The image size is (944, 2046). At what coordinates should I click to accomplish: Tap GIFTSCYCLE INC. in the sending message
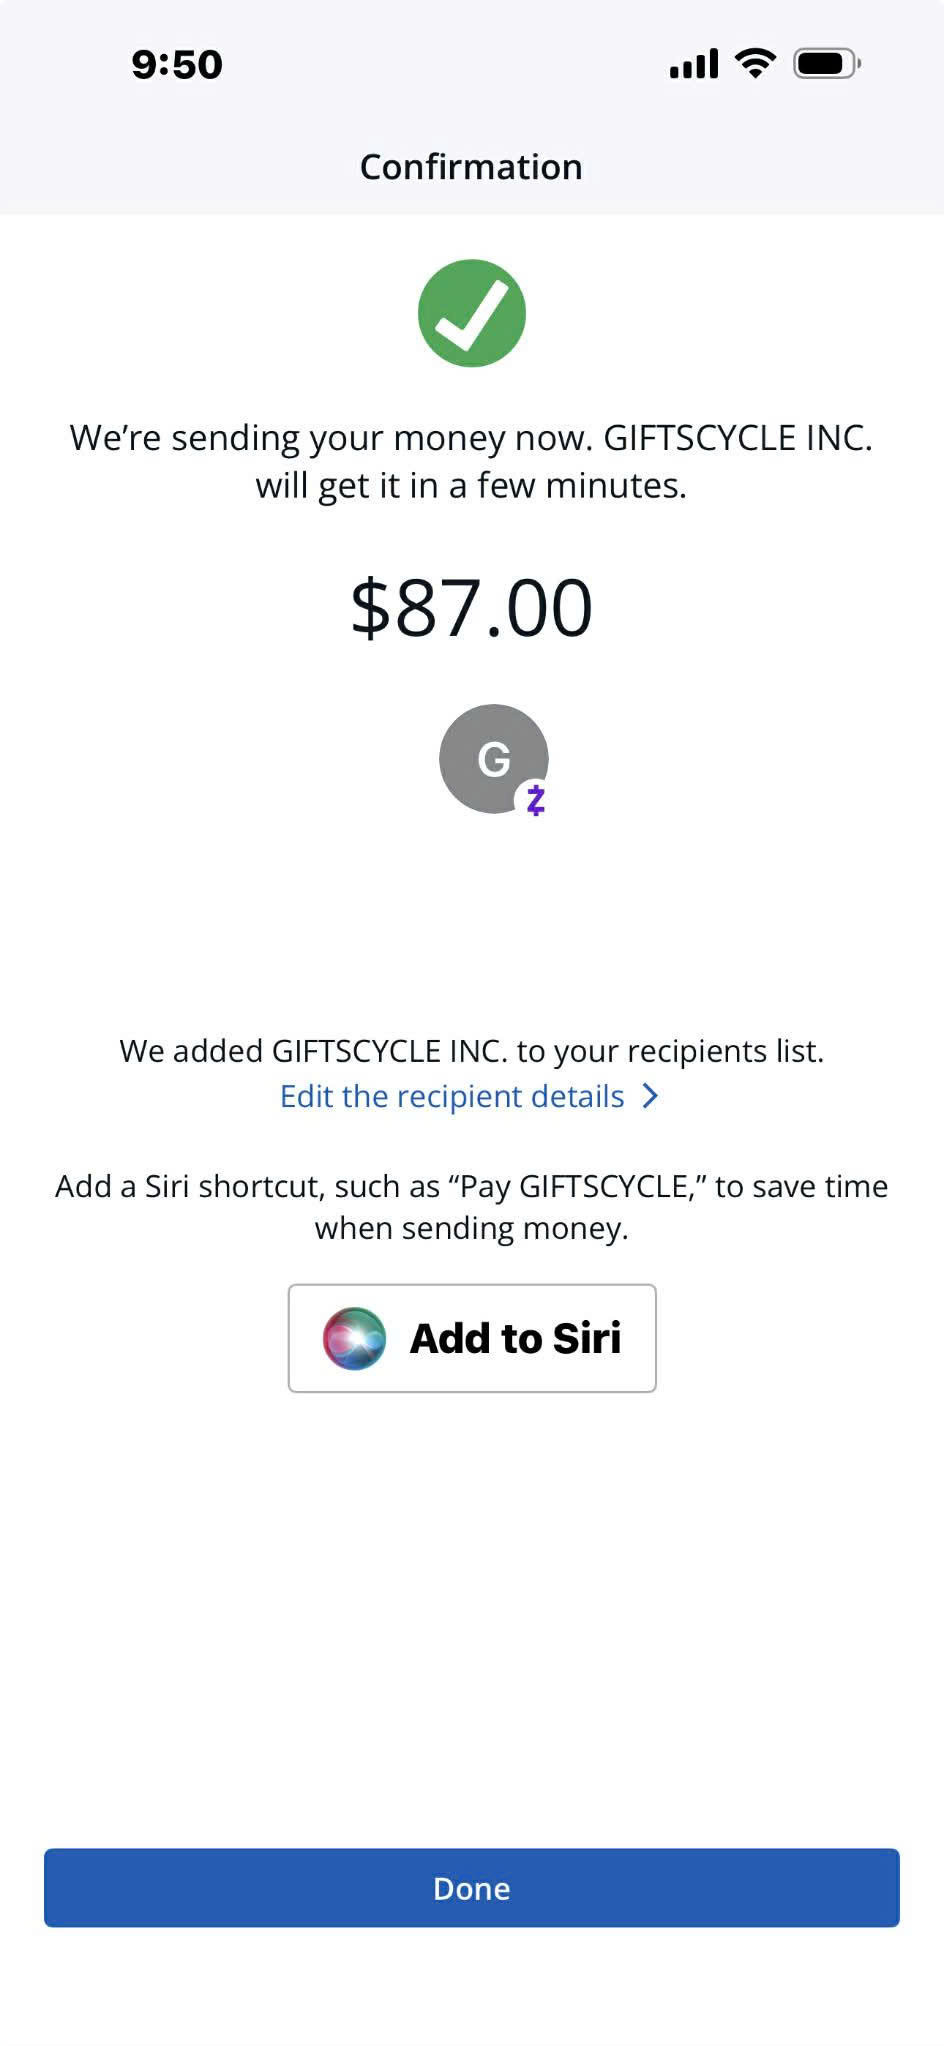click(x=738, y=438)
